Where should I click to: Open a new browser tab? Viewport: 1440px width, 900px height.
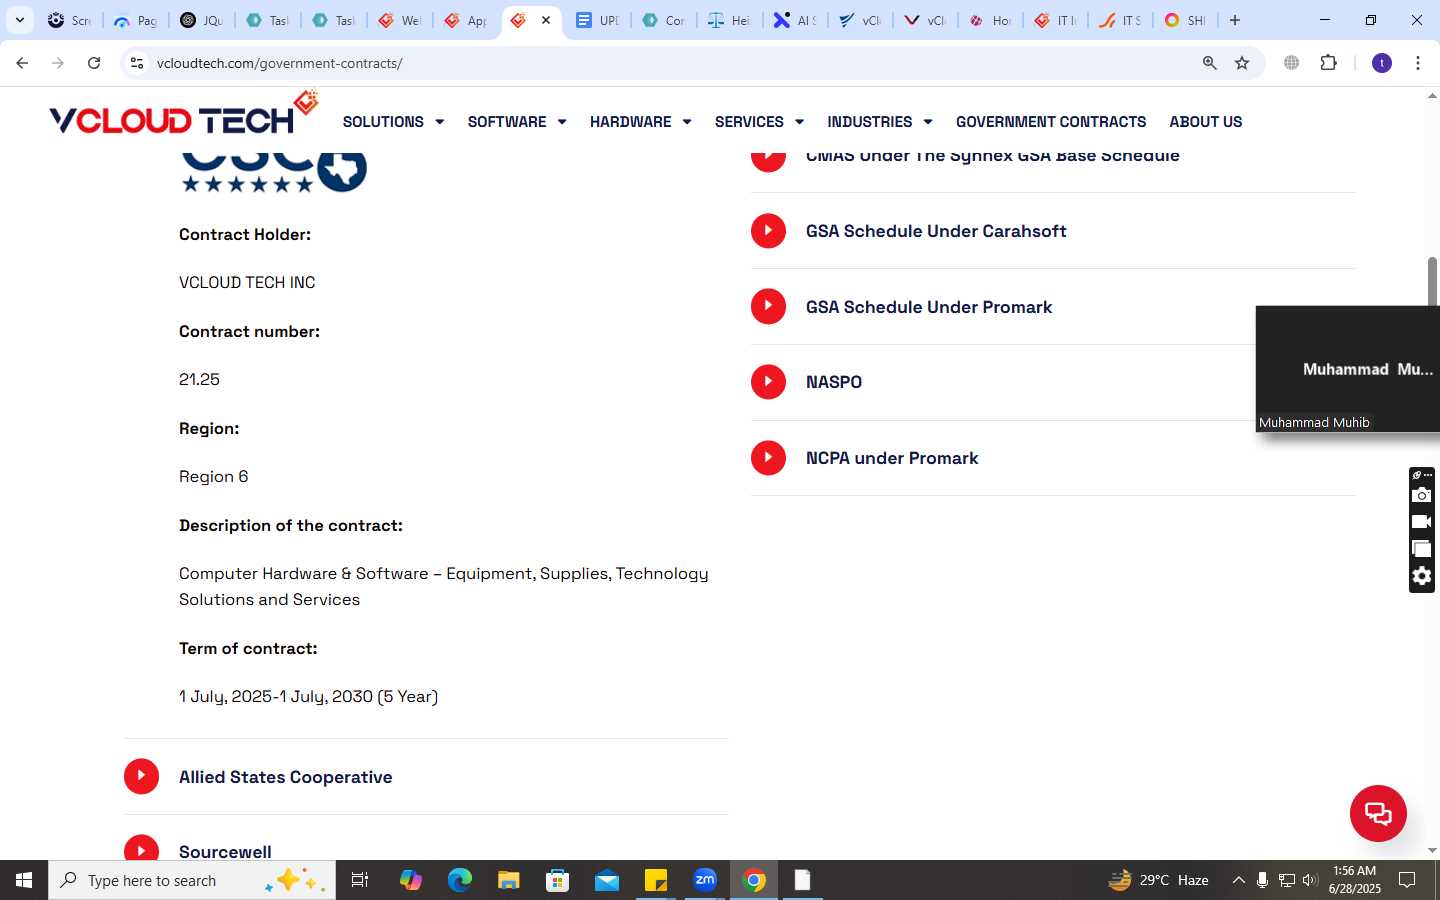point(1235,20)
